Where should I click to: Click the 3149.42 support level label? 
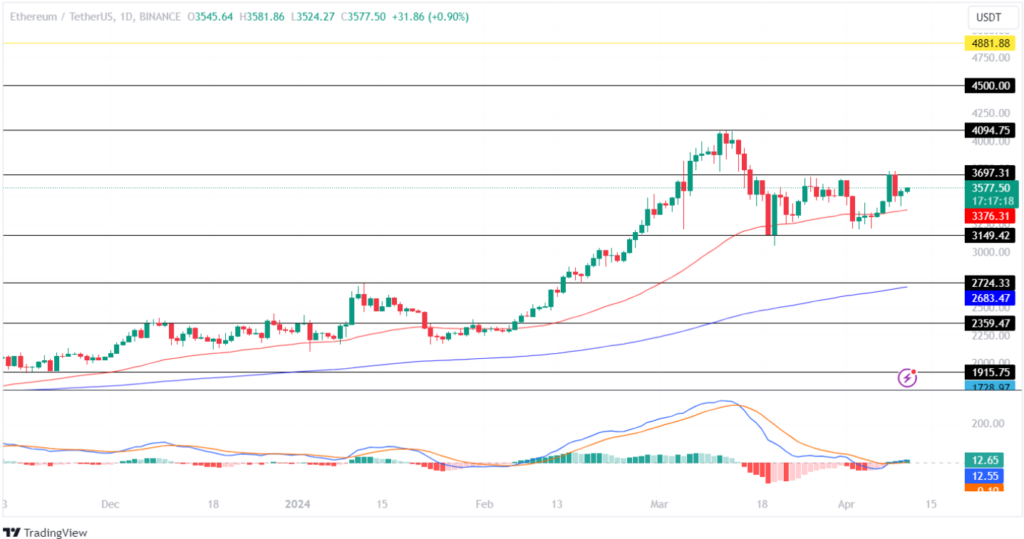990,235
